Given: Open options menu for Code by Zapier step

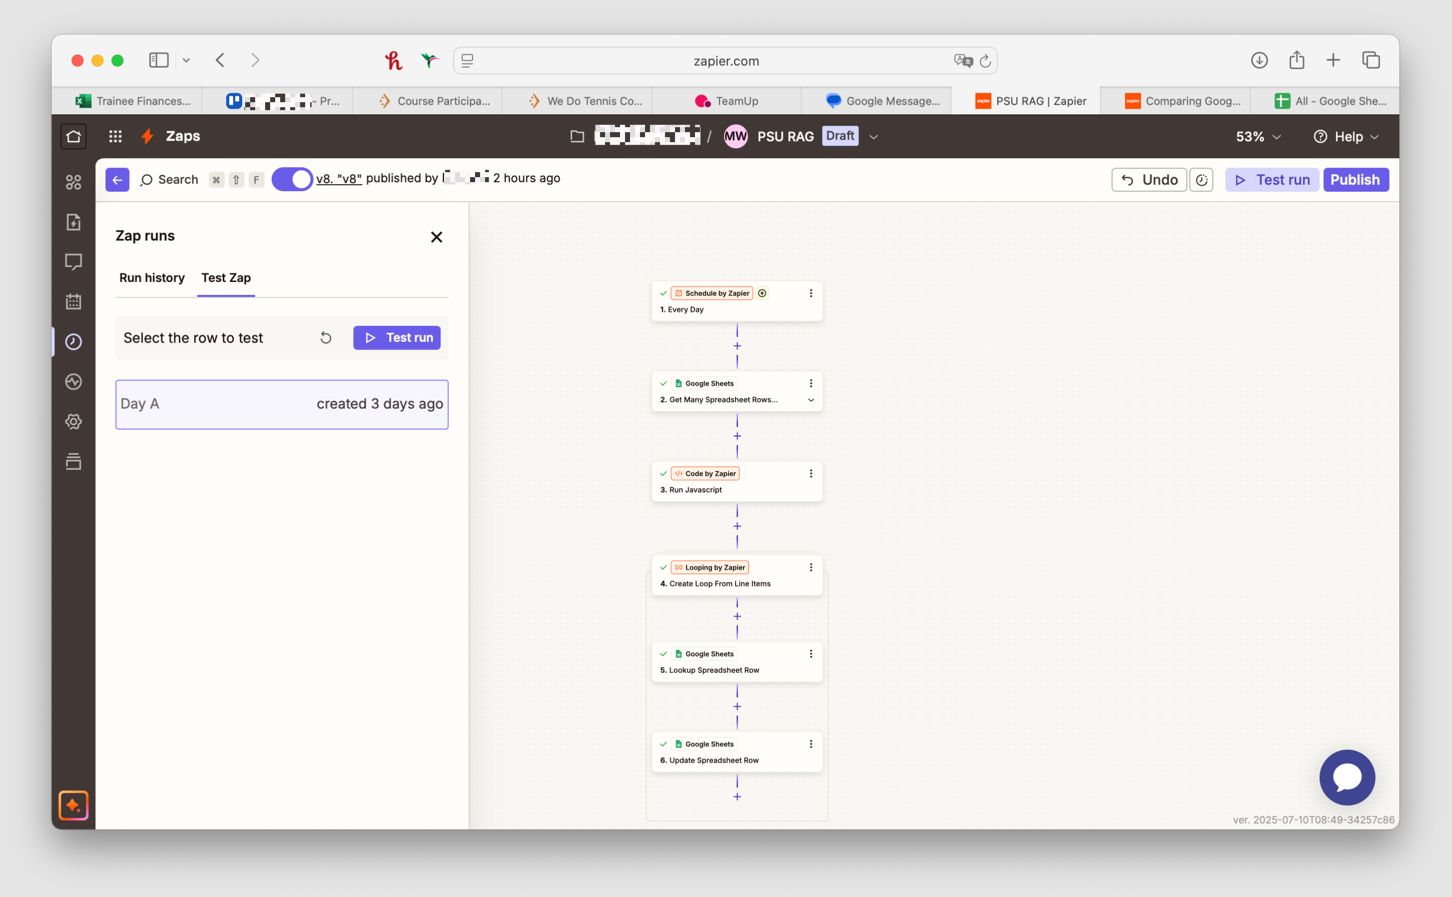Looking at the screenshot, I should click(811, 473).
